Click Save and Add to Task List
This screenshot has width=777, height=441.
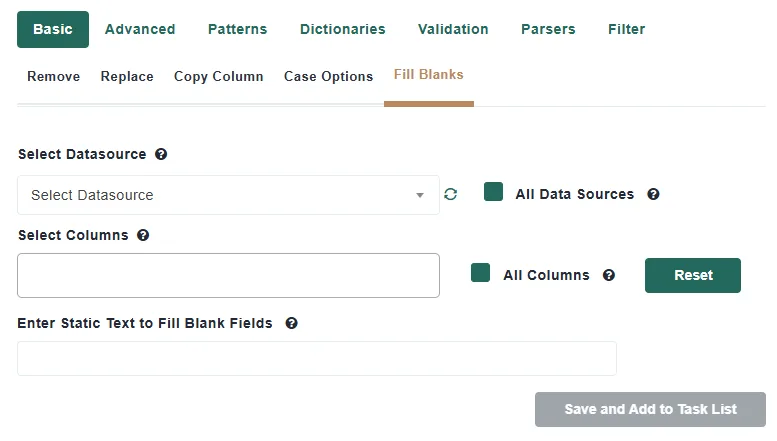pos(650,409)
